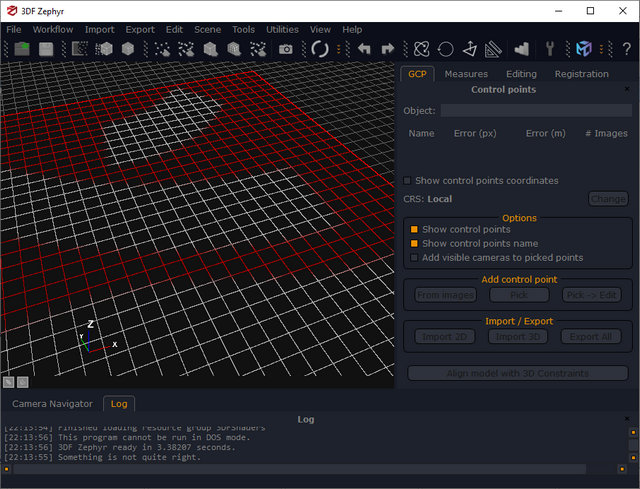Screen dimensions: 640x489
Task: Click the blue 3D cube icon
Action: [x=584, y=49]
